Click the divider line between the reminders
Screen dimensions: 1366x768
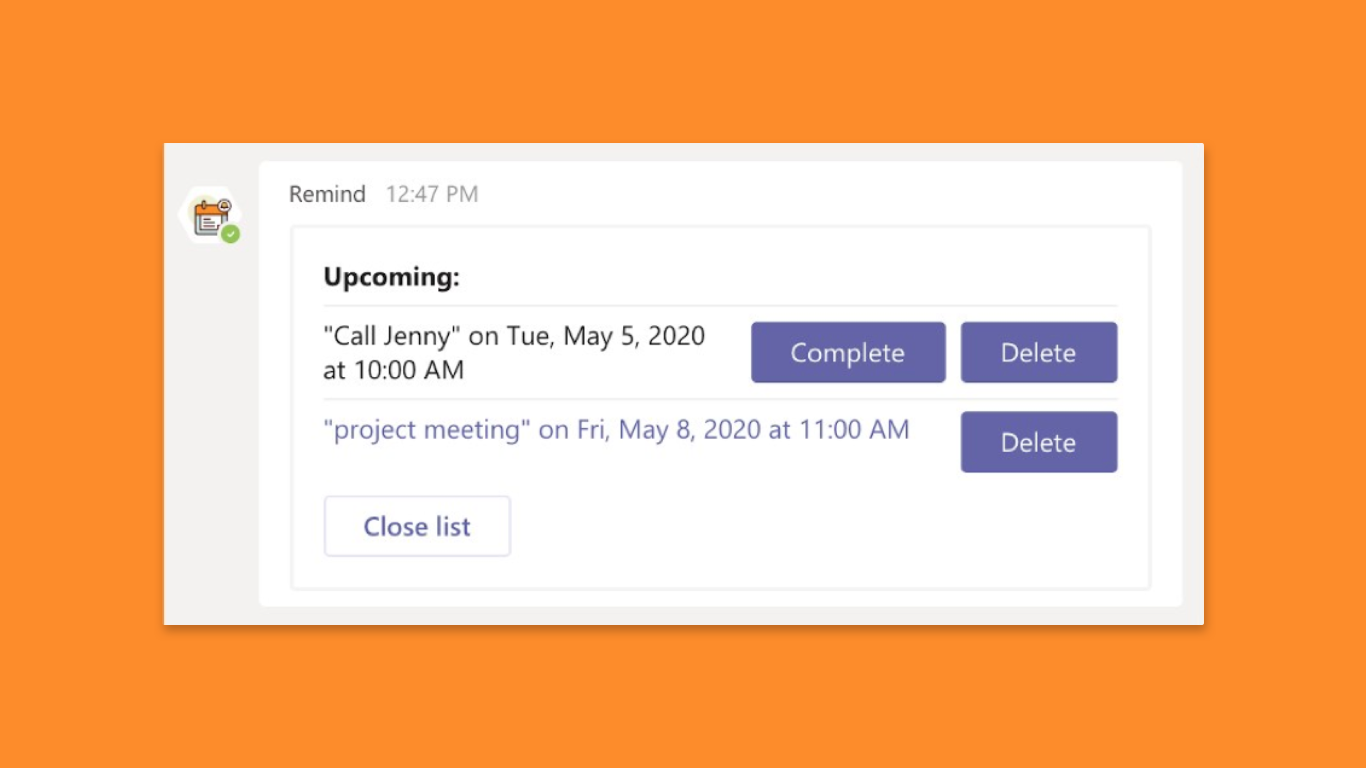[720, 399]
